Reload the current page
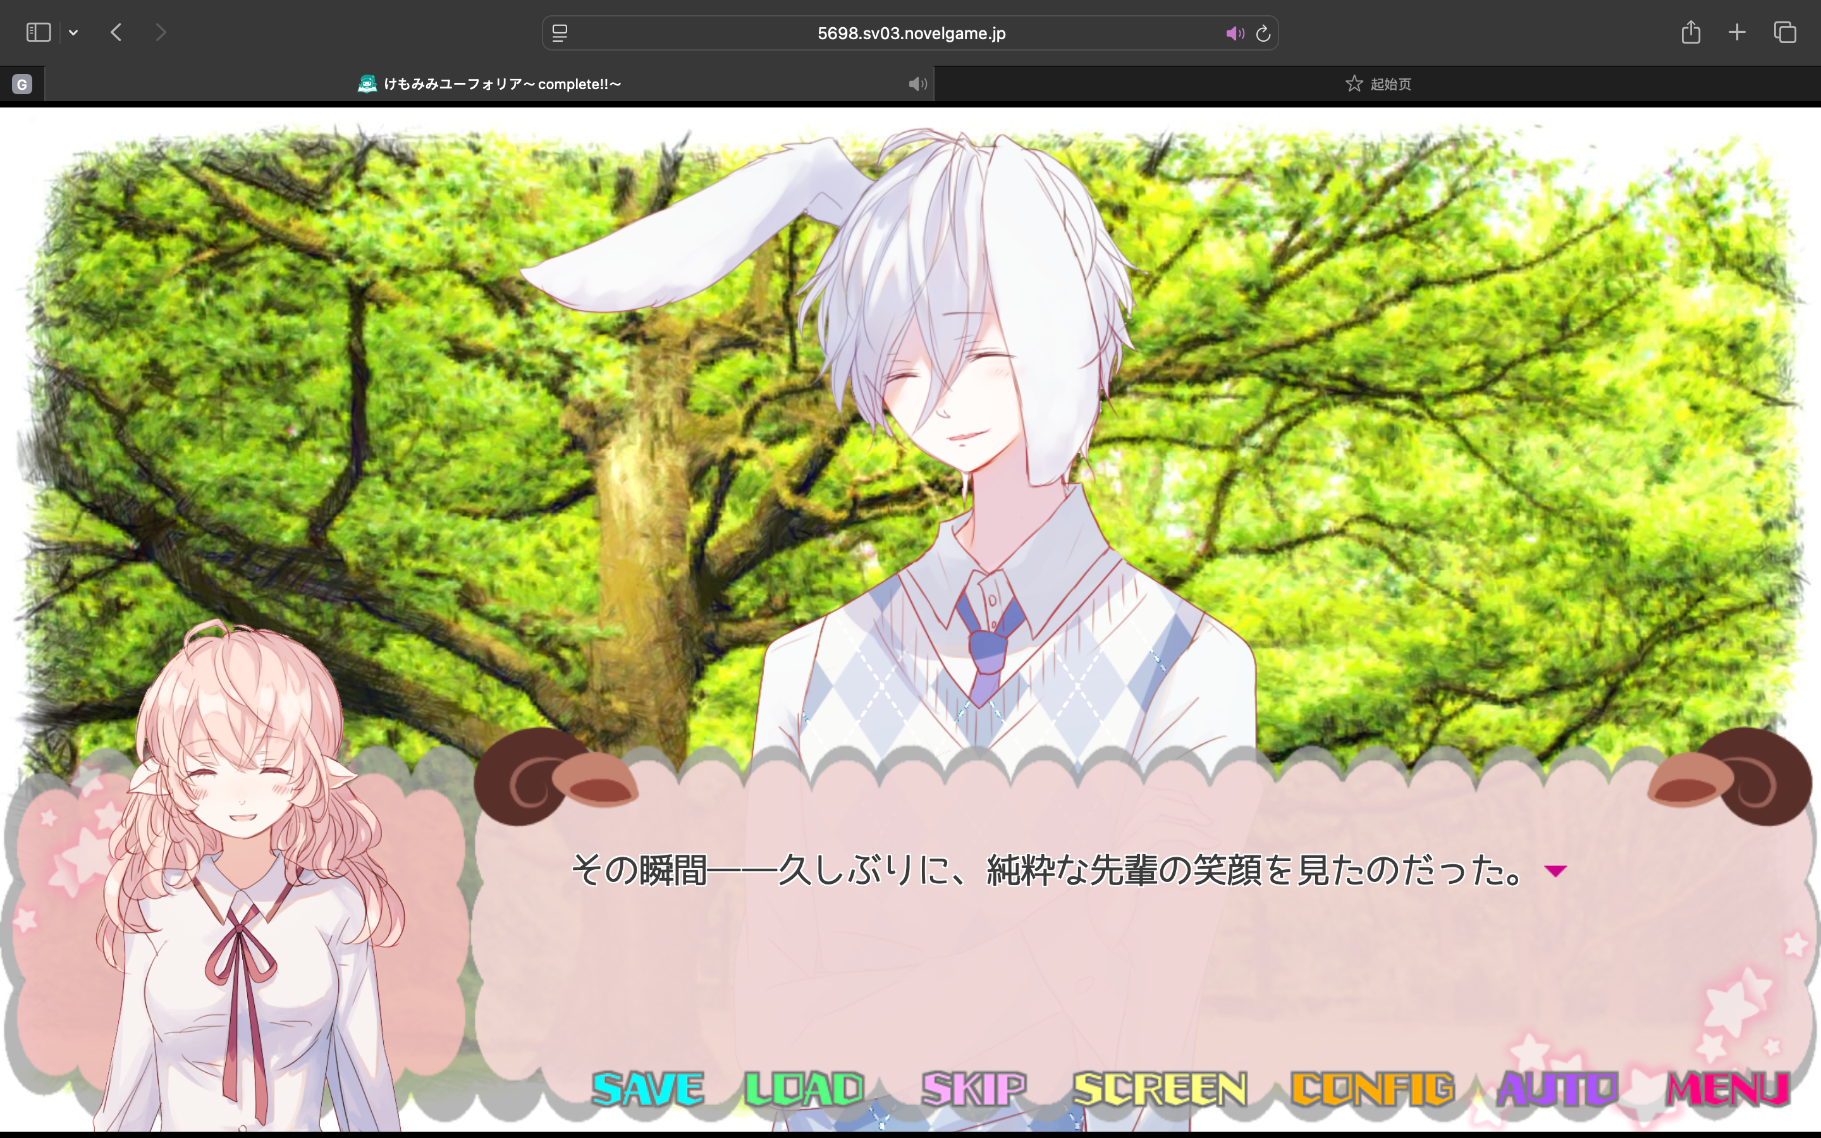The width and height of the screenshot is (1821, 1138). [1263, 33]
